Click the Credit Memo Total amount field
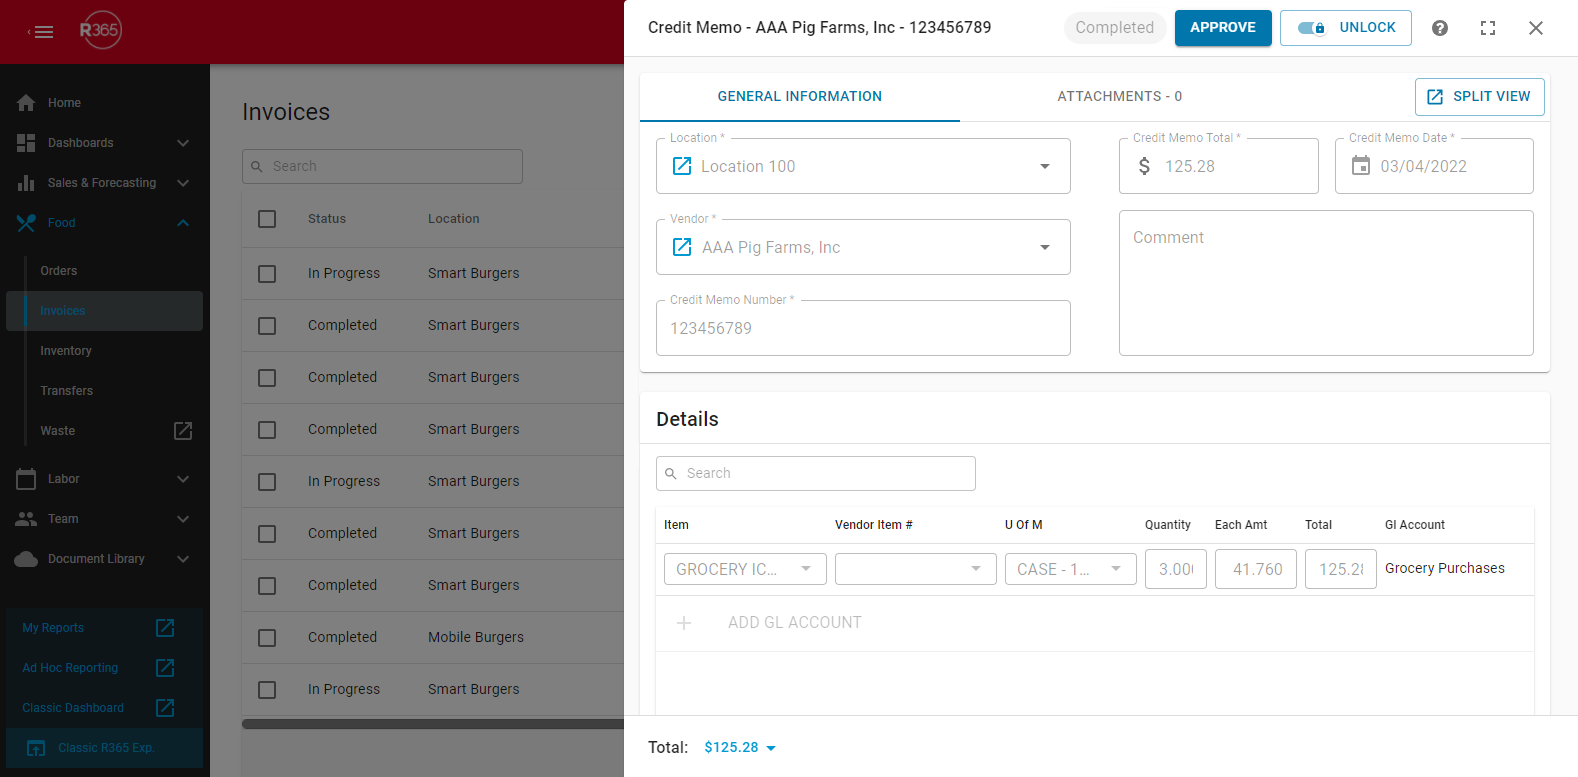Screen dimensions: 1578x777 pyautogui.click(x=1219, y=166)
